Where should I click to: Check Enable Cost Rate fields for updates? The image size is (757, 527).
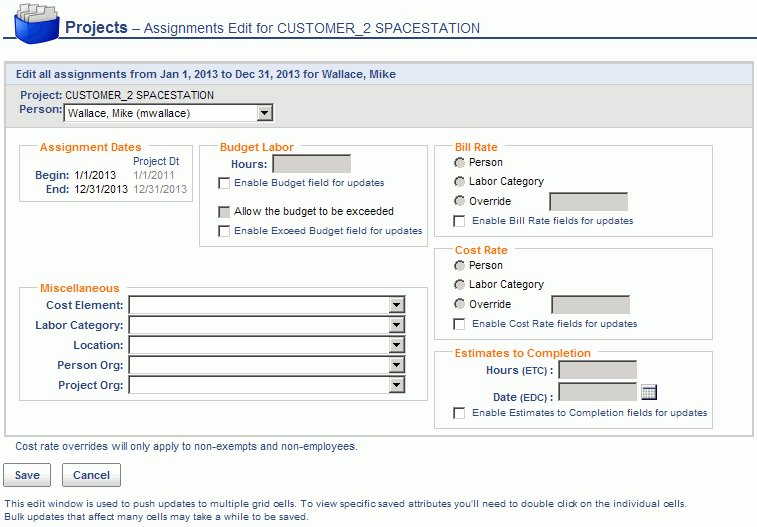[x=459, y=324]
